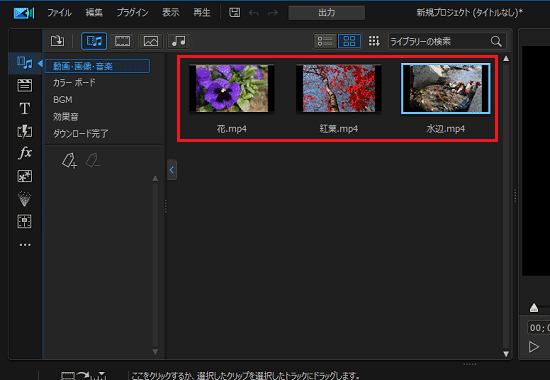Switch to detail list view
550x380 pixels.
[325, 41]
